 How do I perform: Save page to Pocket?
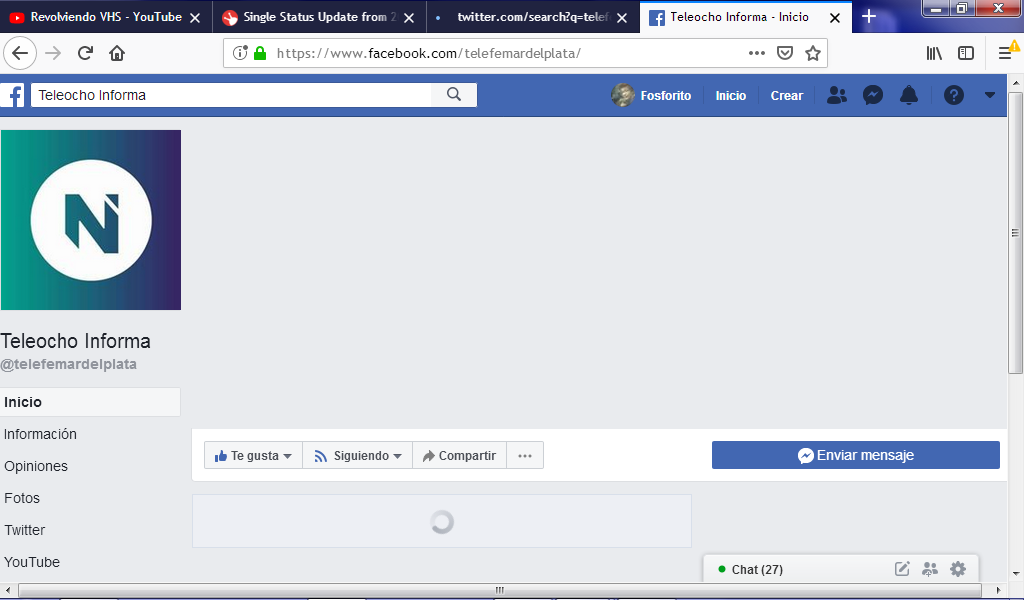785,53
